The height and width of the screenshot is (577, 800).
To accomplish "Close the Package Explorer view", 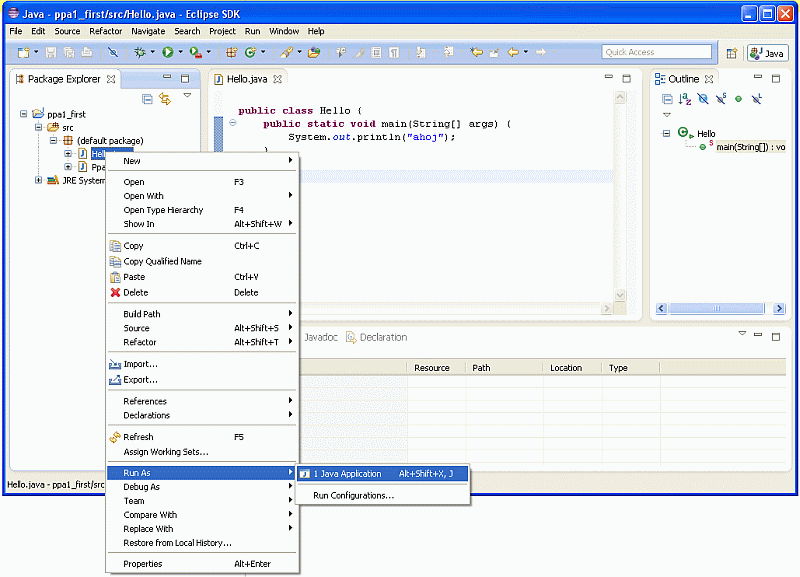I will click(x=111, y=79).
